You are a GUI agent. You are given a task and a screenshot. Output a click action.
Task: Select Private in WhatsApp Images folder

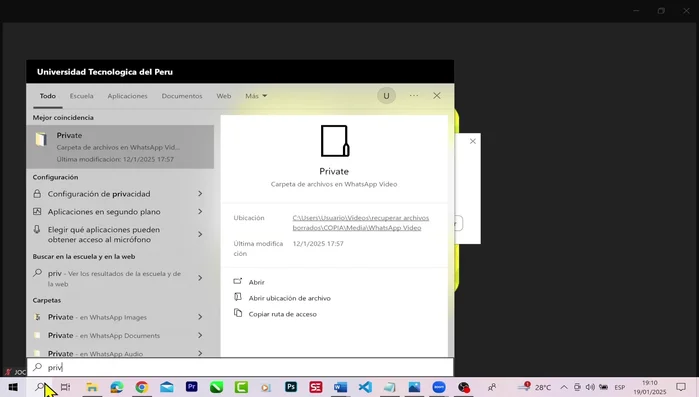[x=97, y=317]
